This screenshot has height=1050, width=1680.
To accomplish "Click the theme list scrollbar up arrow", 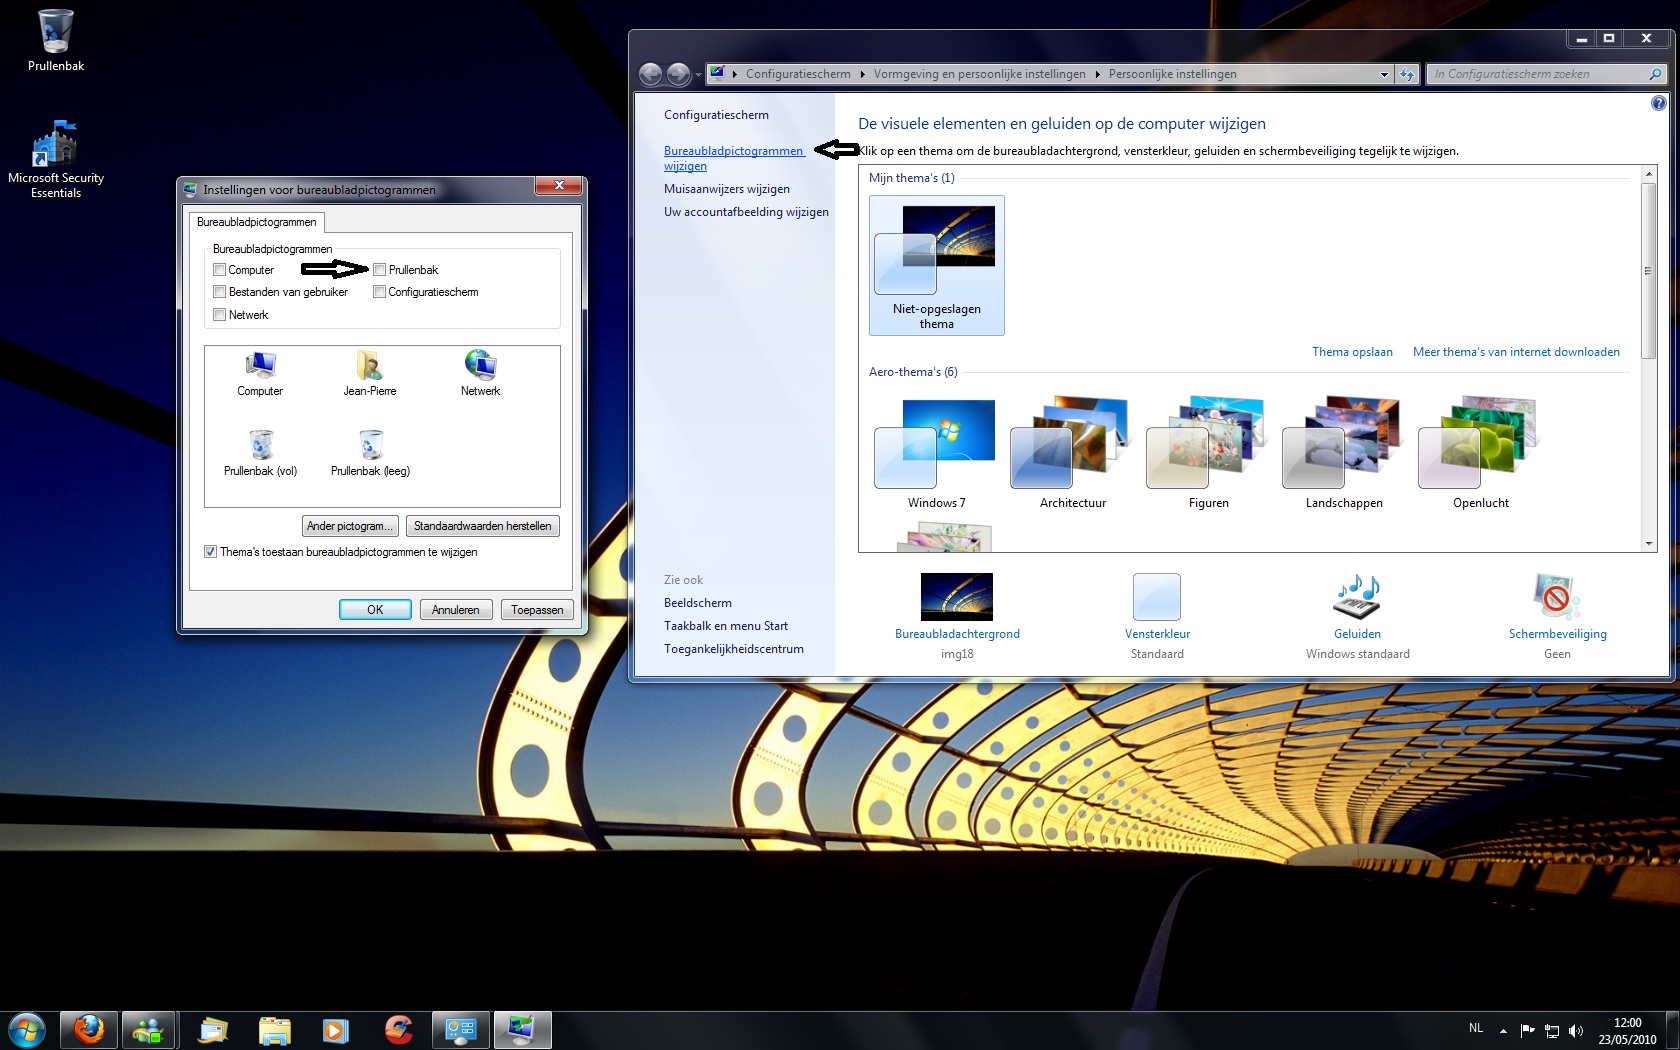I will pyautogui.click(x=1649, y=174).
